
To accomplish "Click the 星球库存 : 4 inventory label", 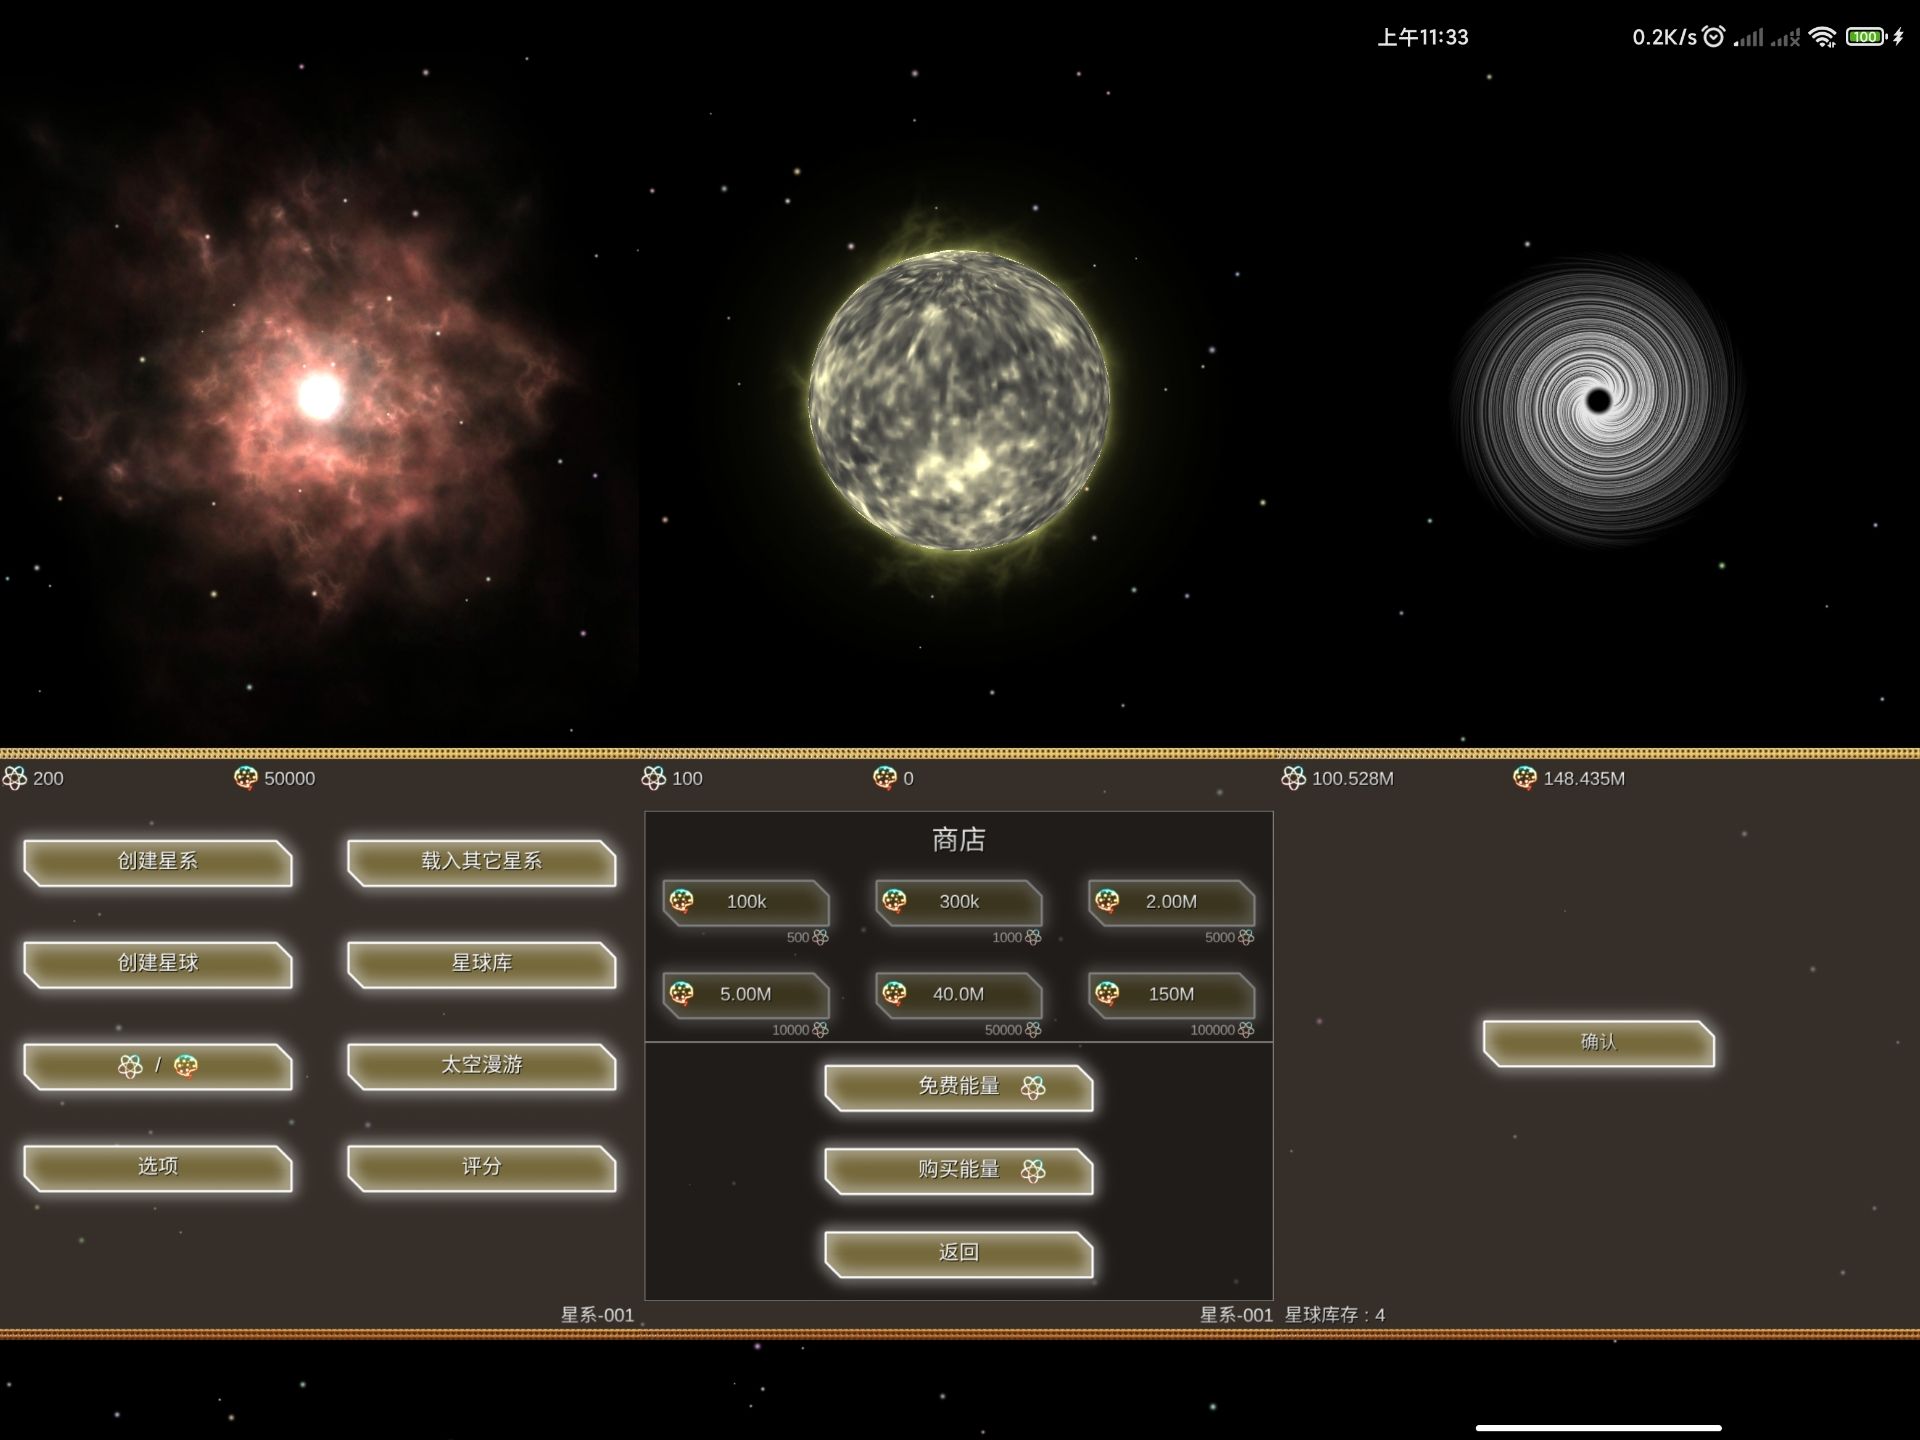I will click(1335, 1315).
